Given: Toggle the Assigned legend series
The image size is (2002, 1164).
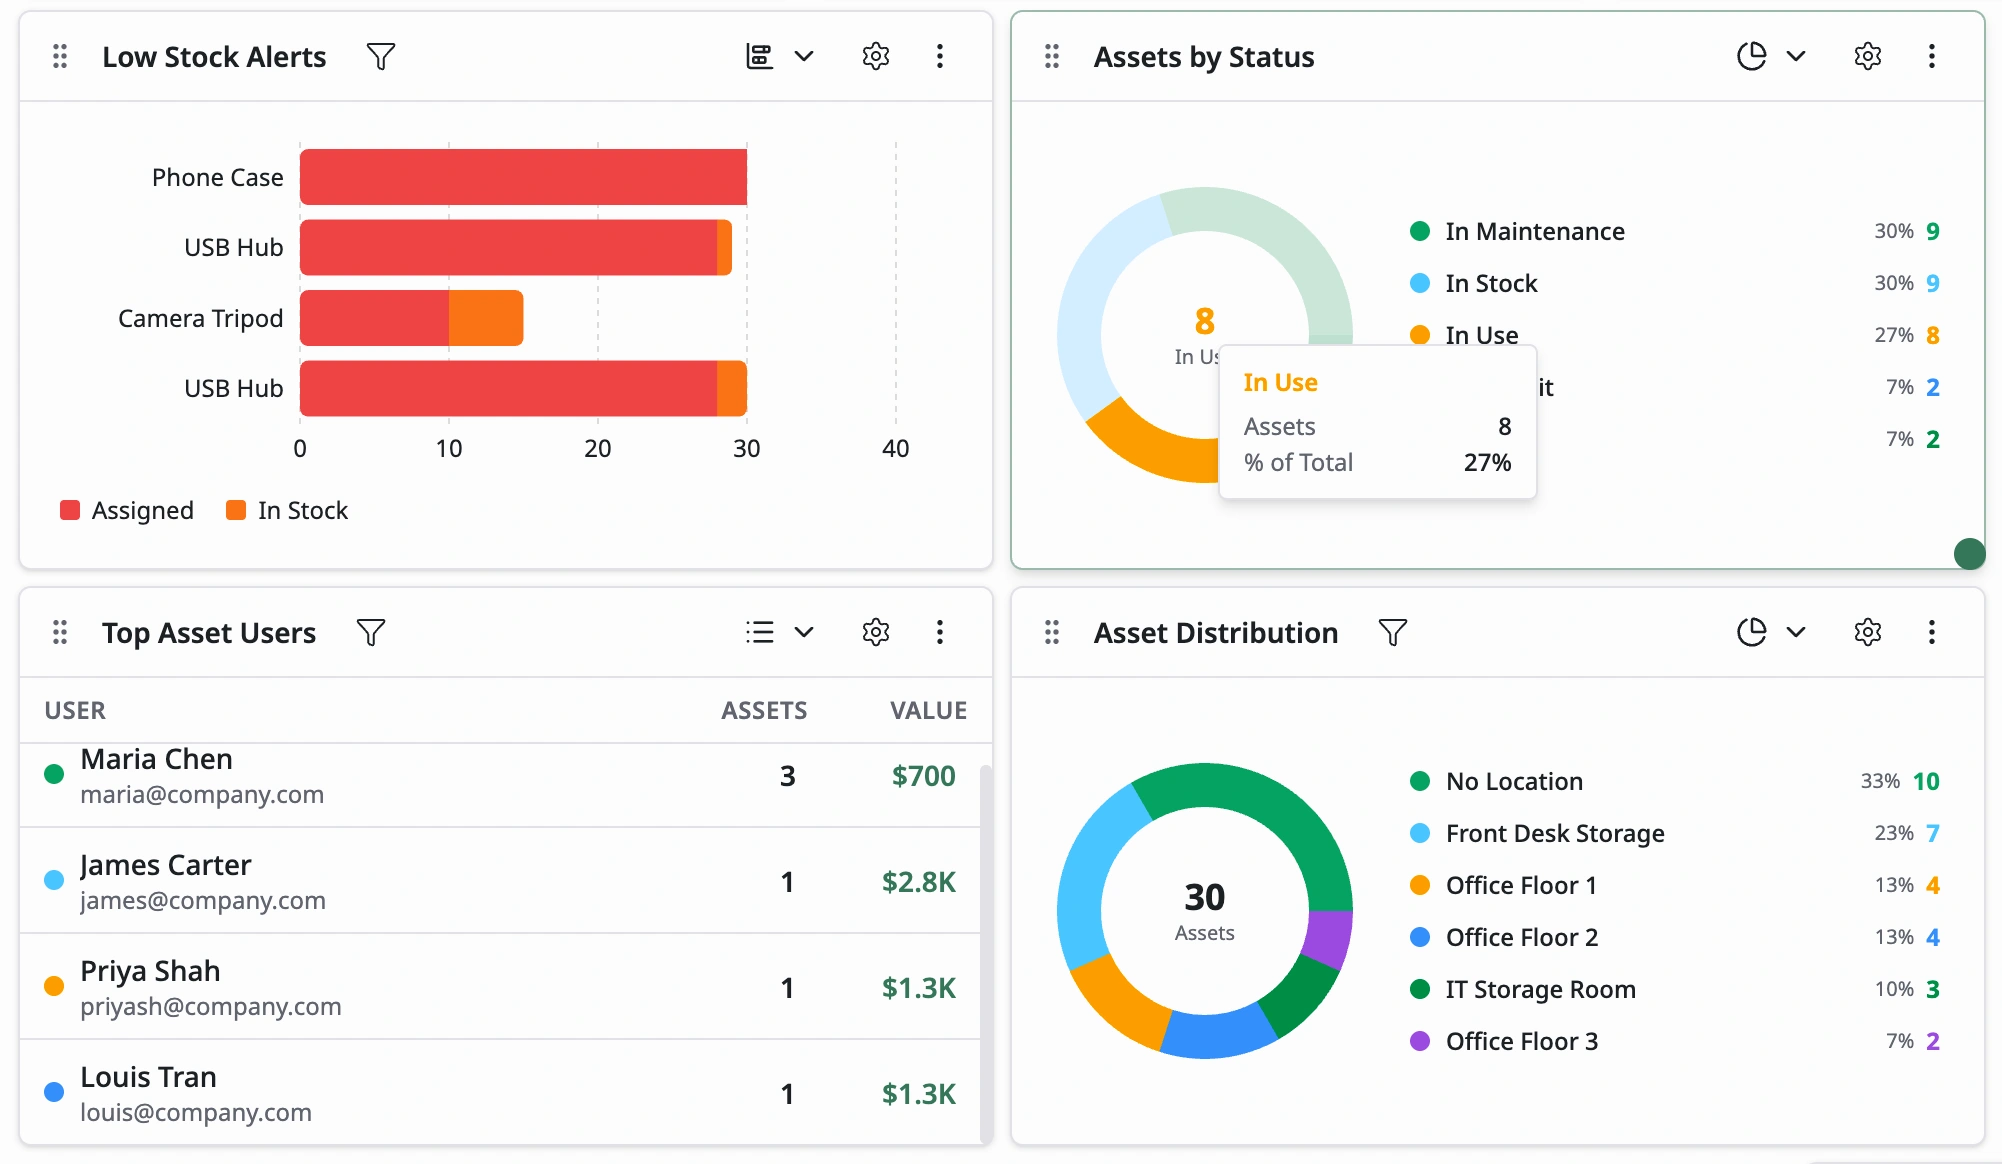Looking at the screenshot, I should click(x=127, y=511).
